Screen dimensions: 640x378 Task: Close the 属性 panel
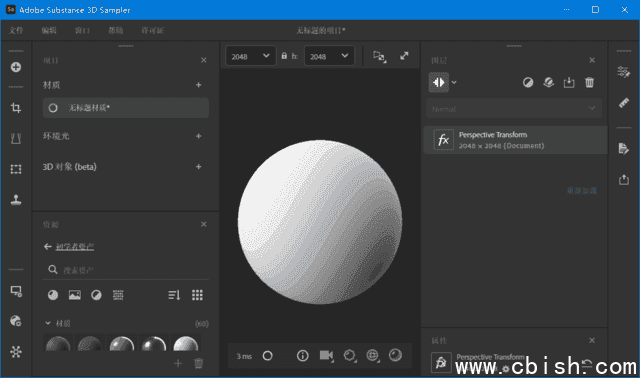pos(592,340)
